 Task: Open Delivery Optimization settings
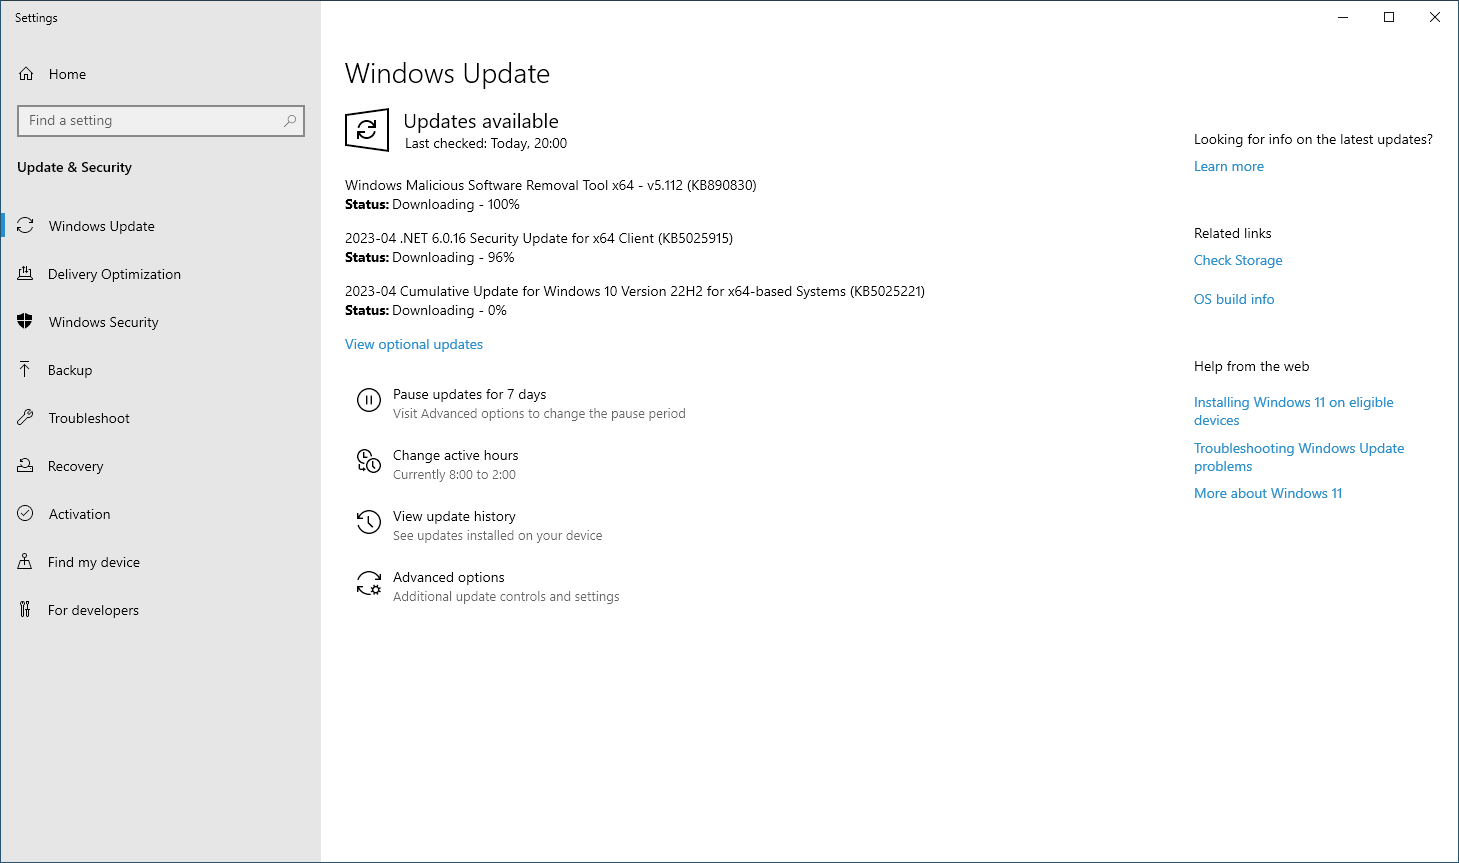[x=114, y=274]
